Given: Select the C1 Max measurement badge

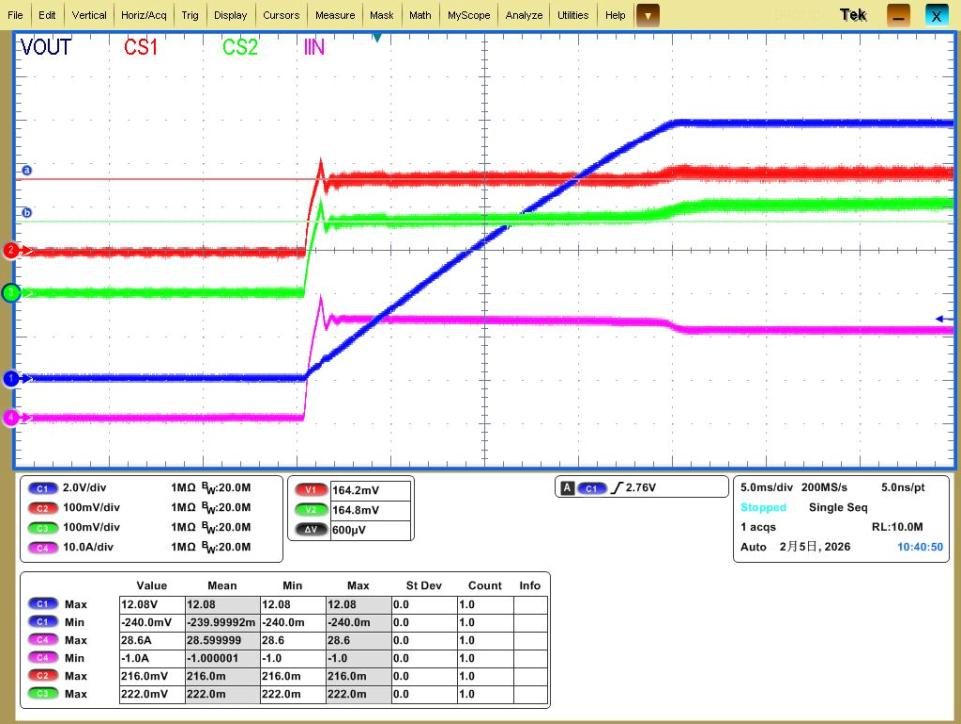Looking at the screenshot, I should click(43, 604).
